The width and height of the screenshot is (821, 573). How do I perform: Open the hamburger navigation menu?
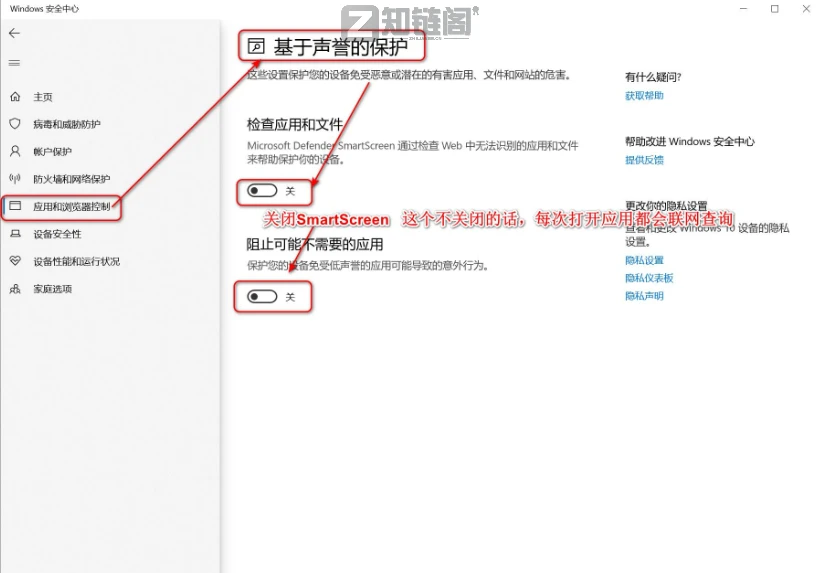(14, 63)
